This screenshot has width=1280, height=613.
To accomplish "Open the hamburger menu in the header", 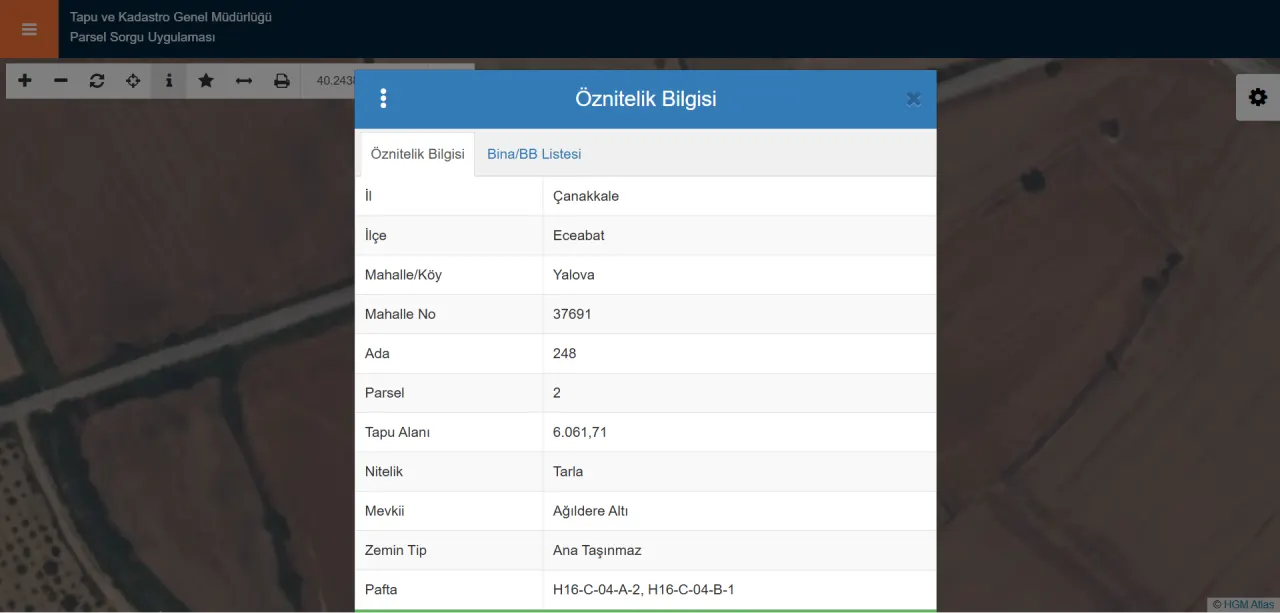I will click(29, 29).
